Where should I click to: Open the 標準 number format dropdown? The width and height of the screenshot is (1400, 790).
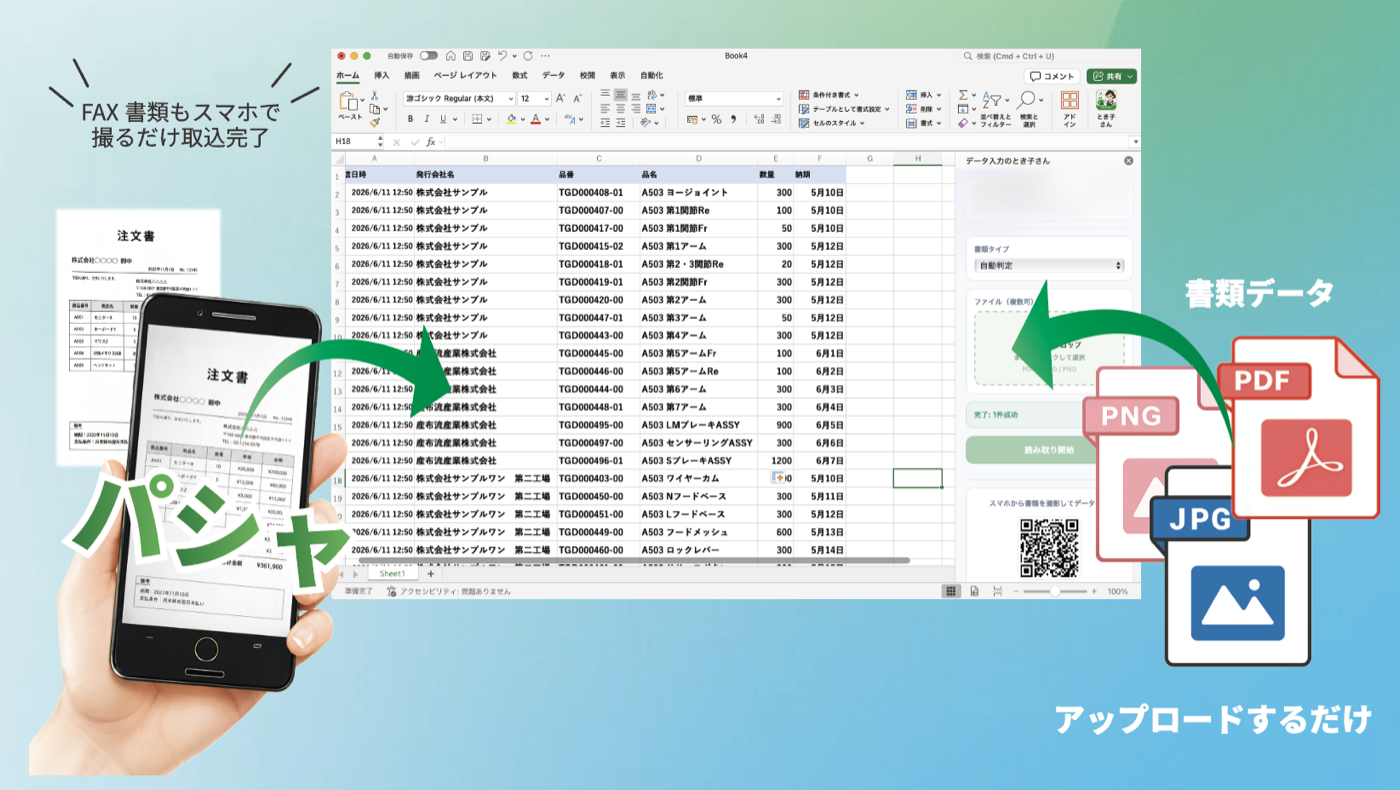tap(734, 99)
